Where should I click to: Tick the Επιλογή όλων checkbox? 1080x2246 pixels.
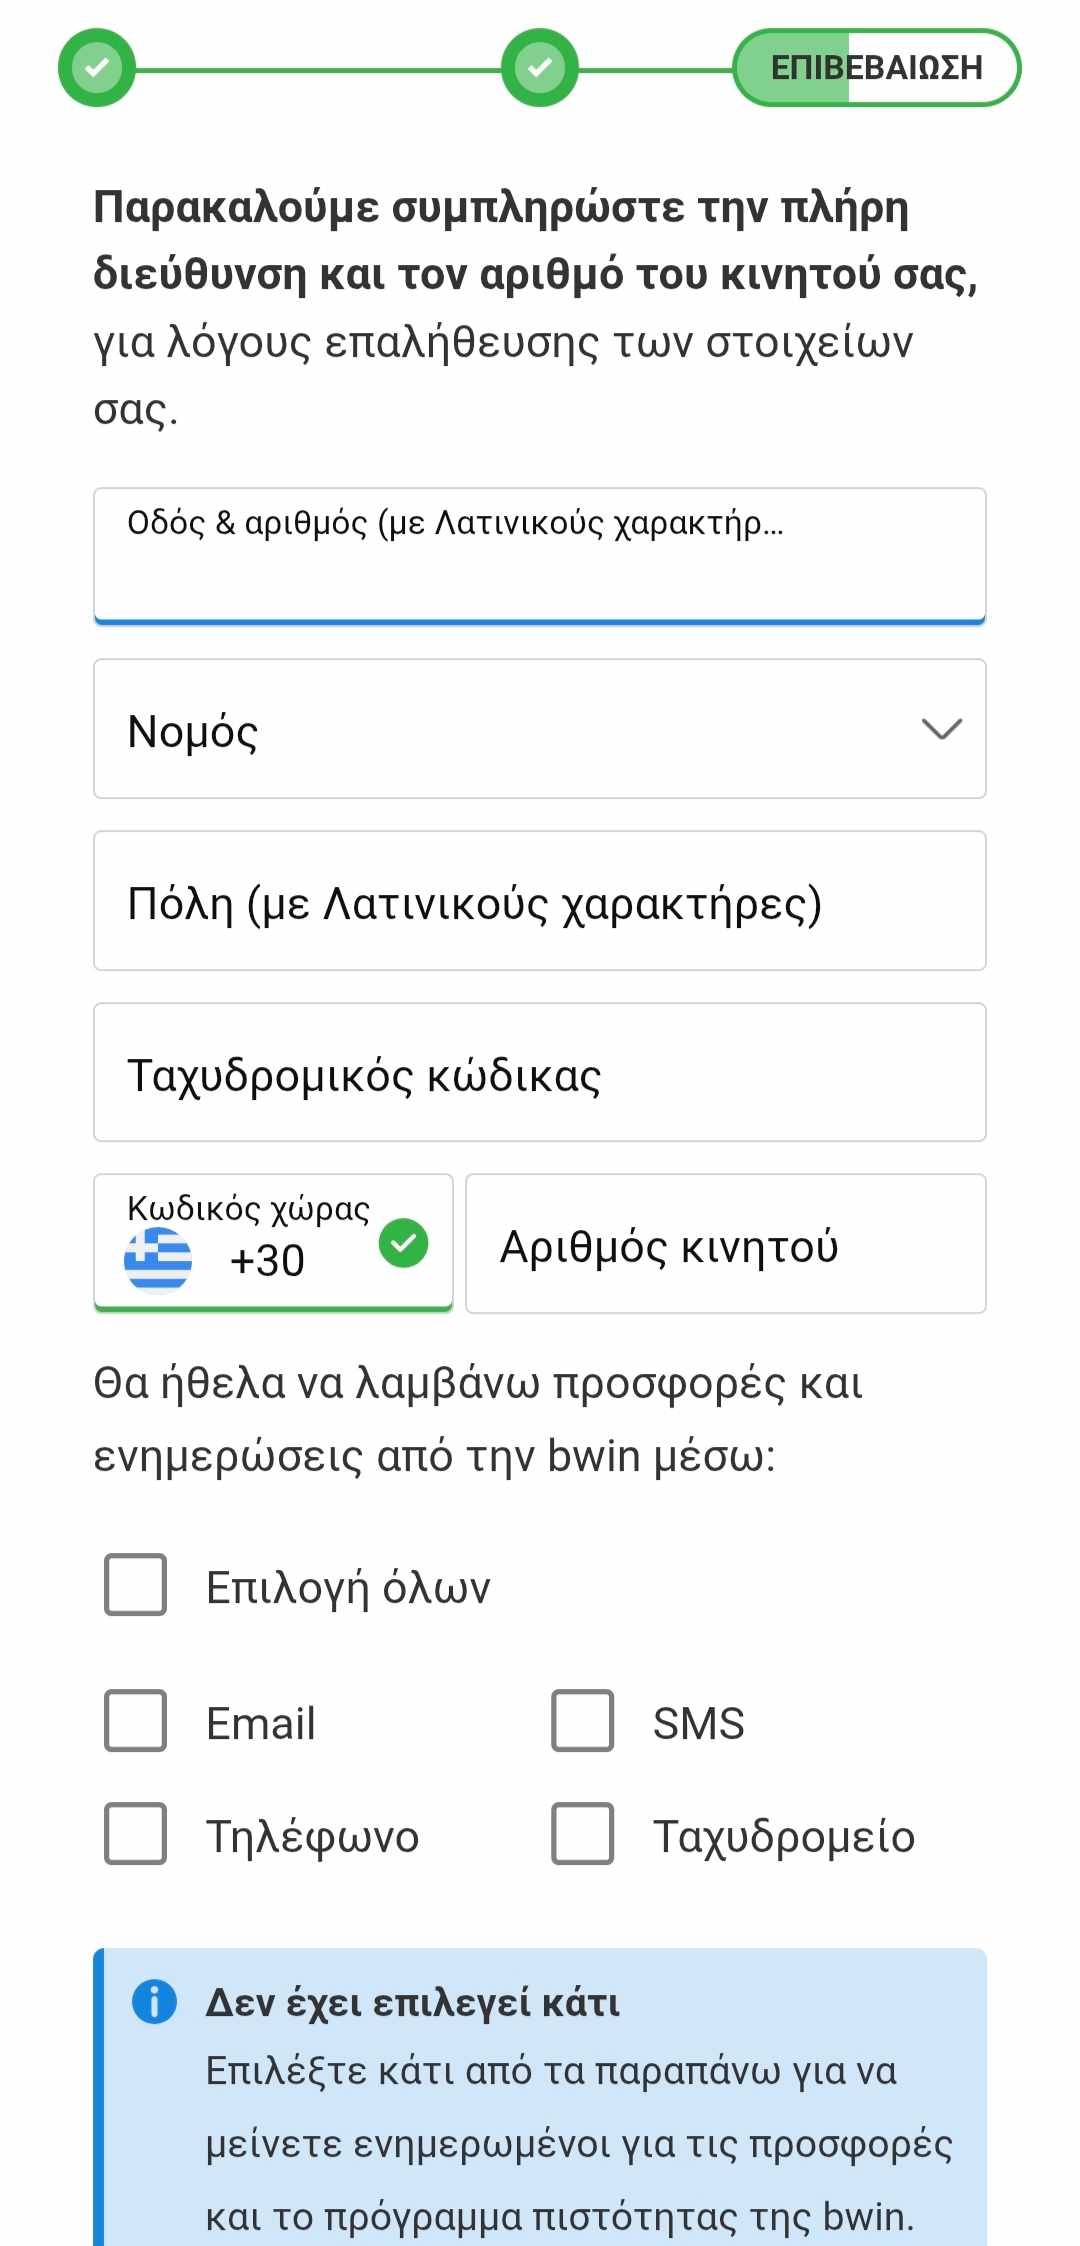pos(136,1584)
